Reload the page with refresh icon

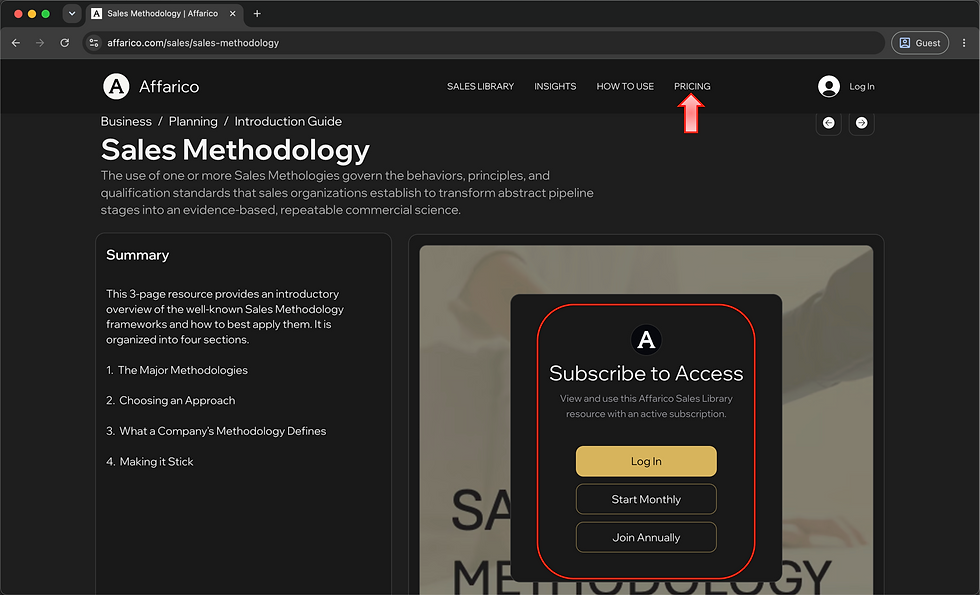click(x=64, y=42)
